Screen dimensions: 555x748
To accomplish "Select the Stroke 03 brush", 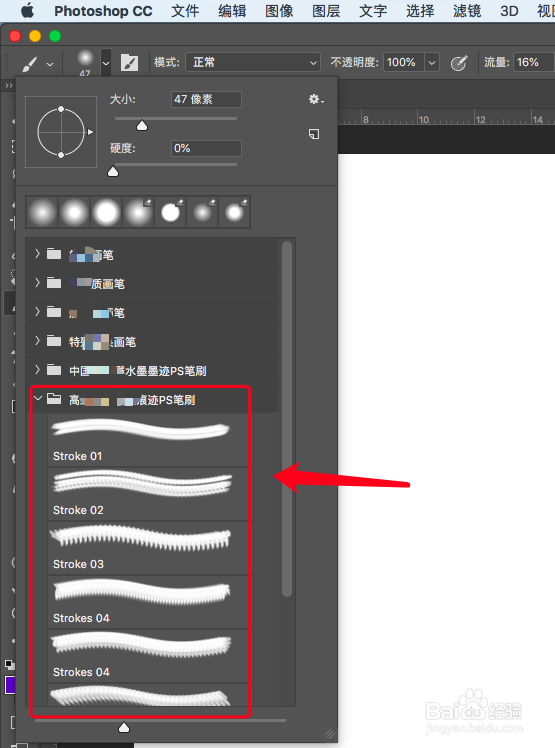I will pyautogui.click(x=148, y=548).
